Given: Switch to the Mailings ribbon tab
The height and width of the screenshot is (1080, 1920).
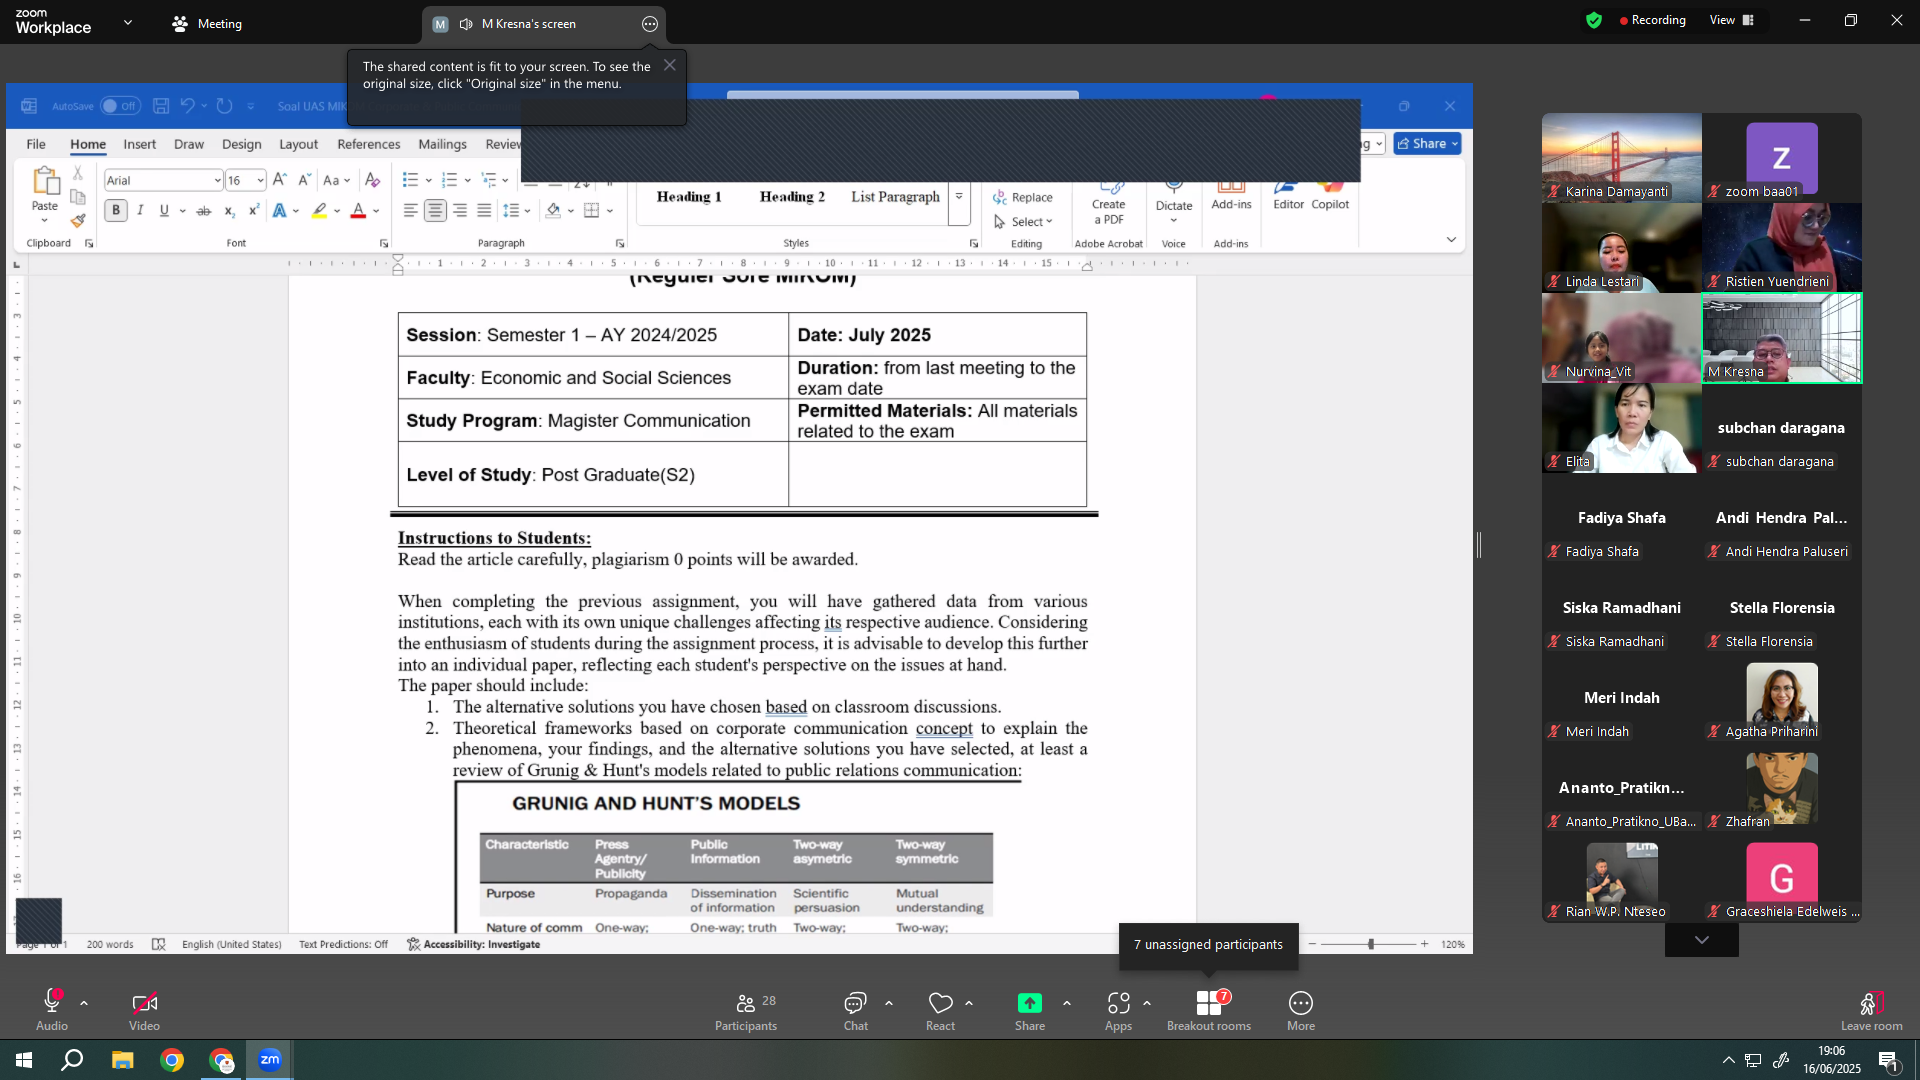Looking at the screenshot, I should pyautogui.click(x=442, y=144).
